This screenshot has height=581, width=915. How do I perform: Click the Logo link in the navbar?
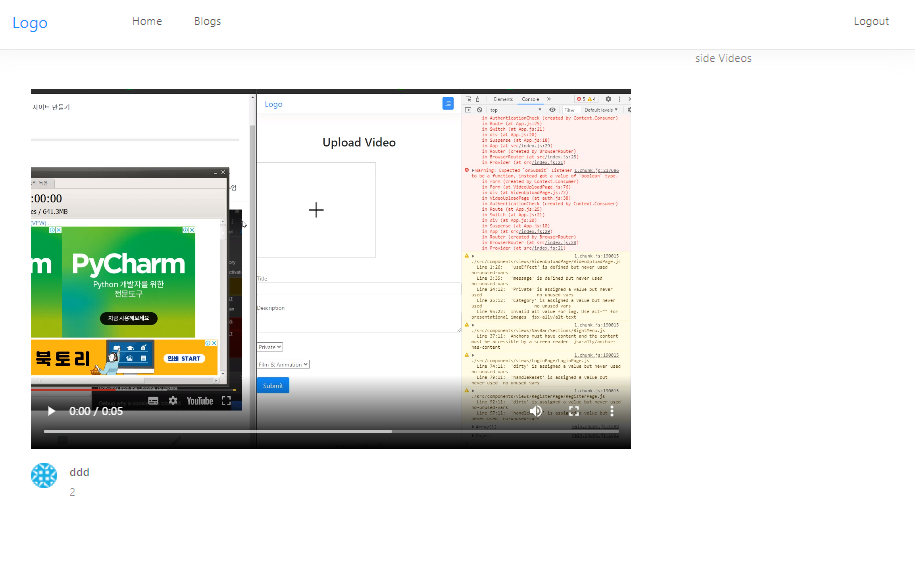pyautogui.click(x=30, y=23)
